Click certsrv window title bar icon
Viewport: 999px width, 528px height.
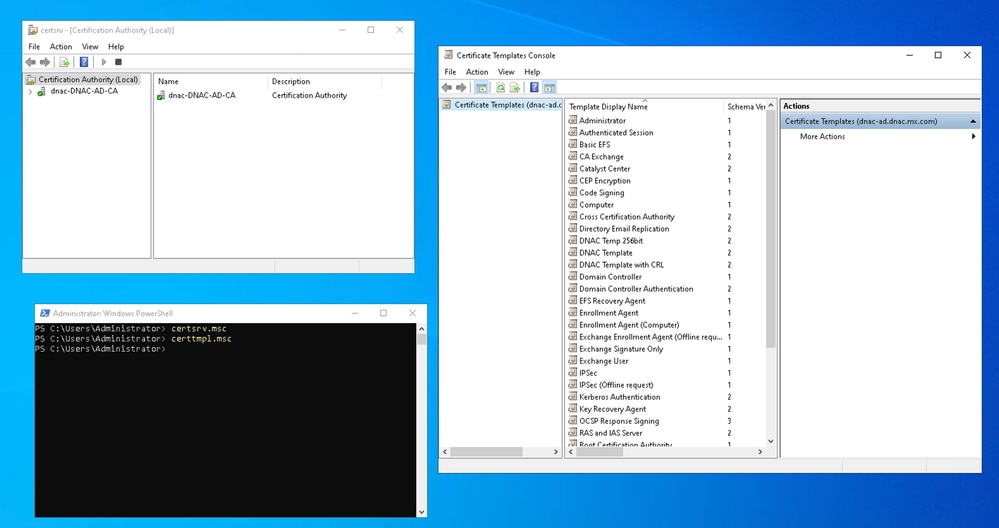32,30
